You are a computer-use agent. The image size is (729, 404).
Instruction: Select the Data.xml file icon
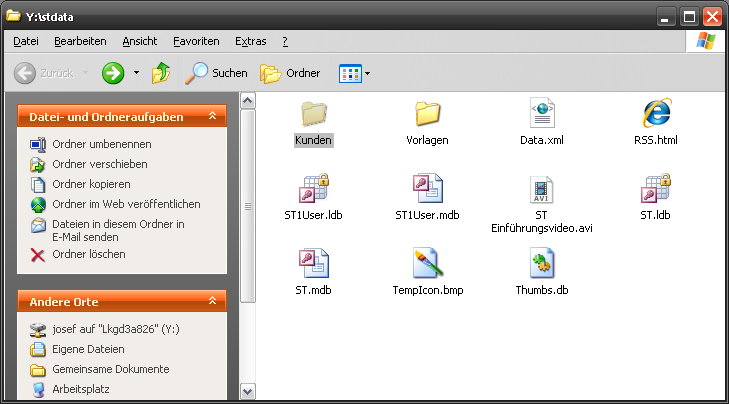pos(542,113)
